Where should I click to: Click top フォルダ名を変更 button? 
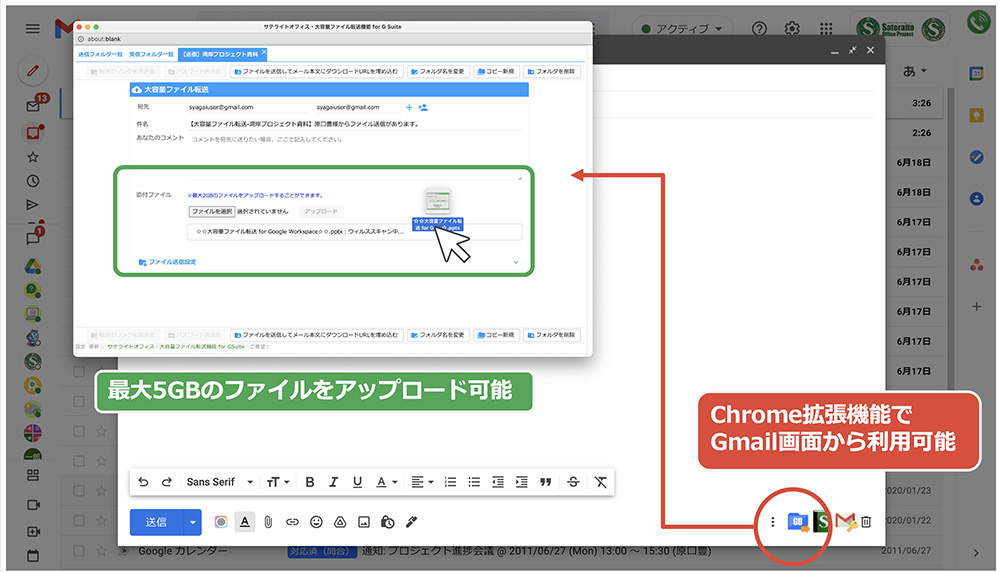(x=438, y=71)
